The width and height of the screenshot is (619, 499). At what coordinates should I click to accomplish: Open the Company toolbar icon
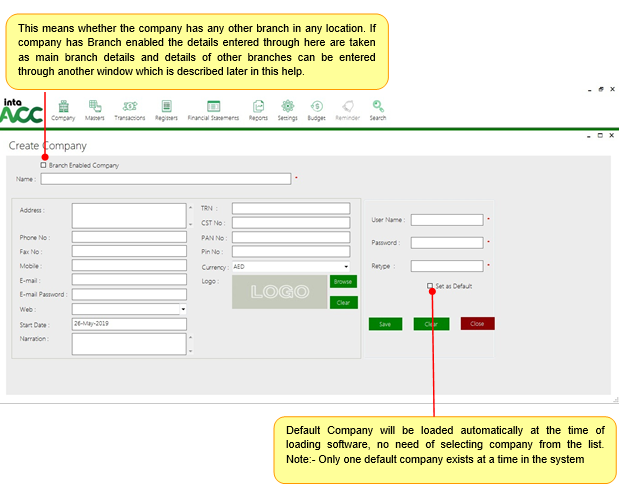(x=63, y=106)
